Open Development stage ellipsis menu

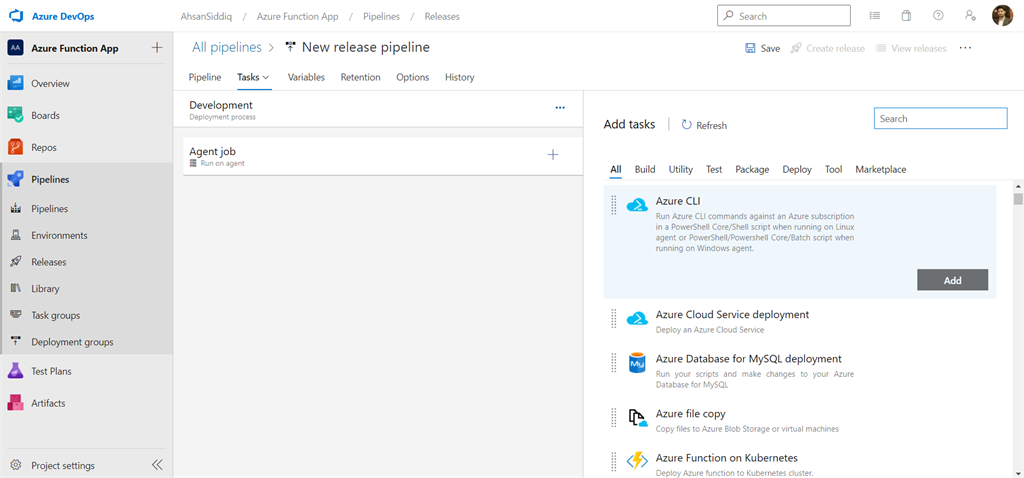pos(560,108)
